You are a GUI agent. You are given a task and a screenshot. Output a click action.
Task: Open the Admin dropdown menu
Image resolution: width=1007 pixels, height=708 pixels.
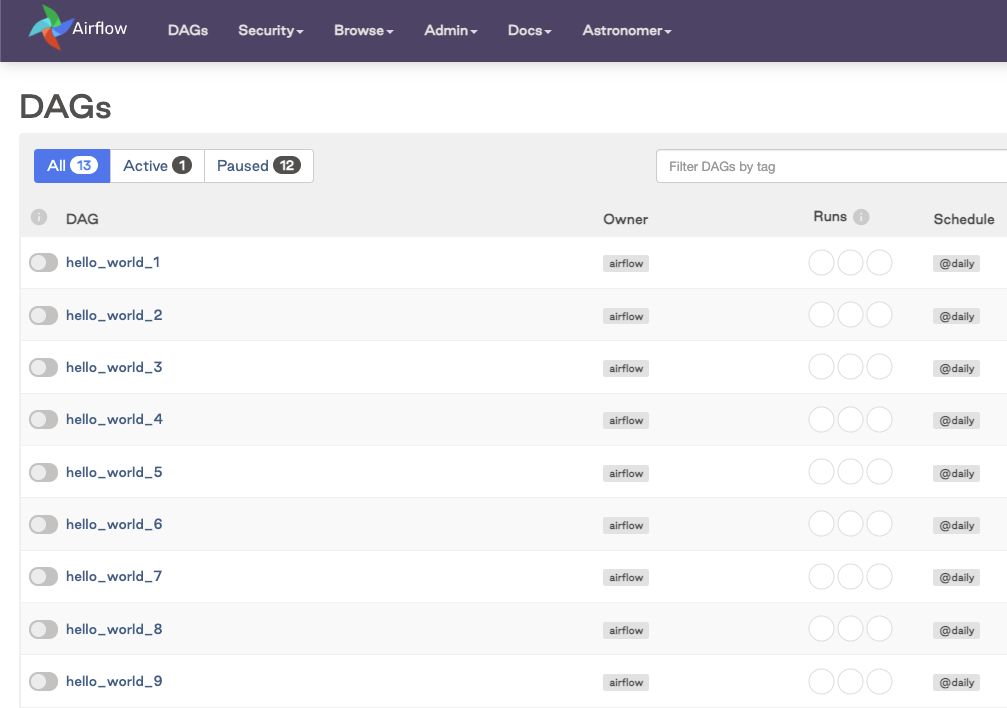point(450,30)
